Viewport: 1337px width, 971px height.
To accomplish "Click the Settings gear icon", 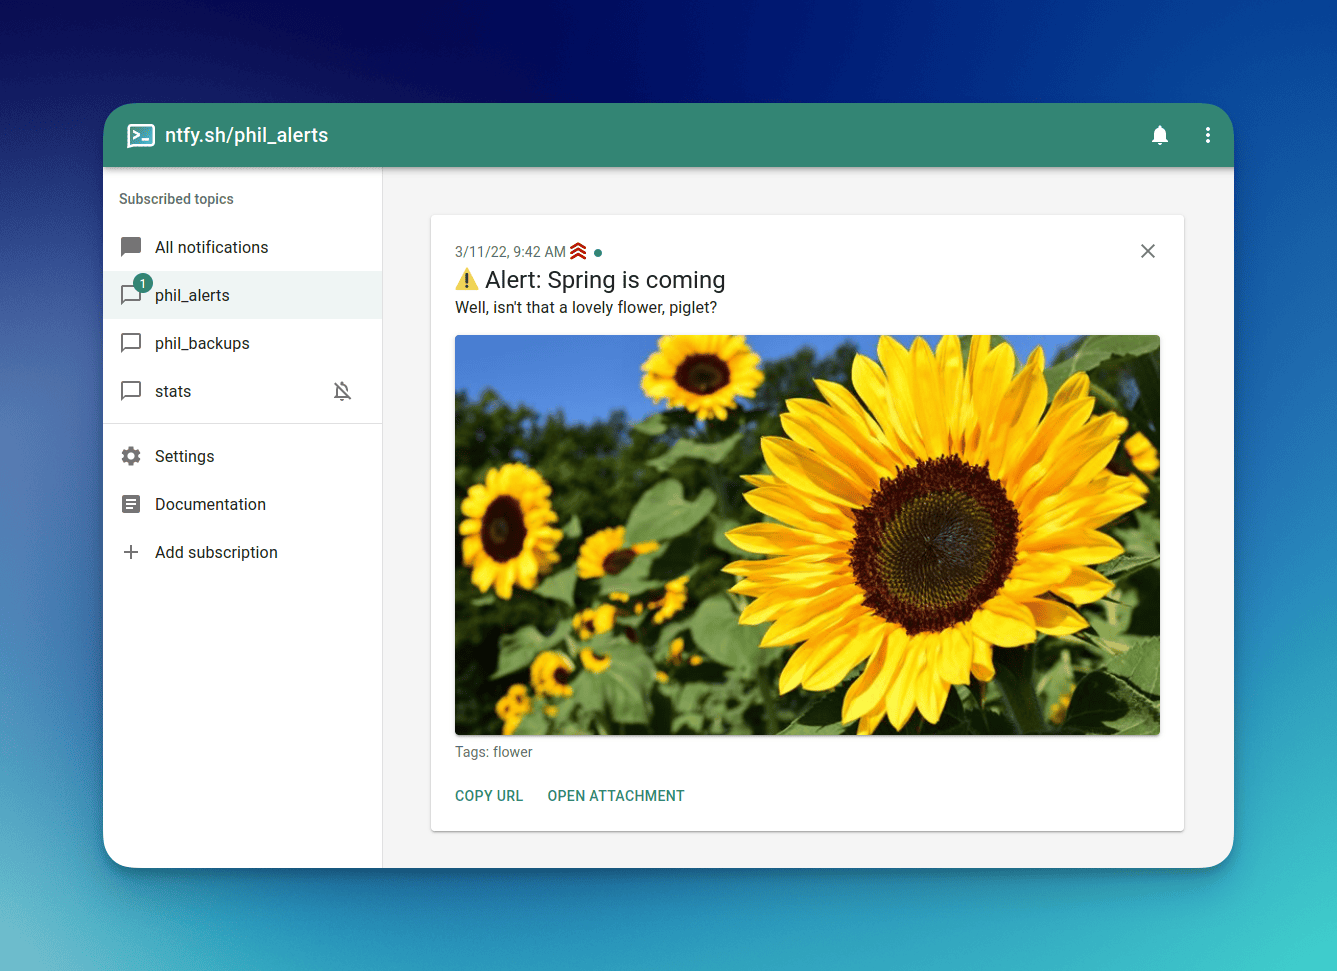I will tap(131, 456).
